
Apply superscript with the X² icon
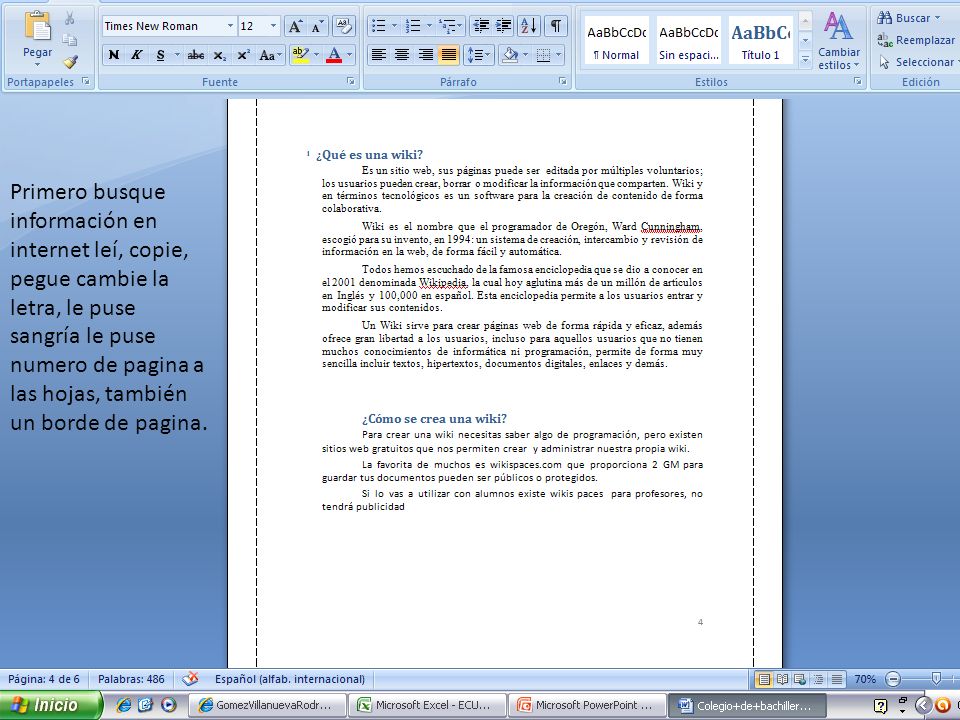pos(243,55)
